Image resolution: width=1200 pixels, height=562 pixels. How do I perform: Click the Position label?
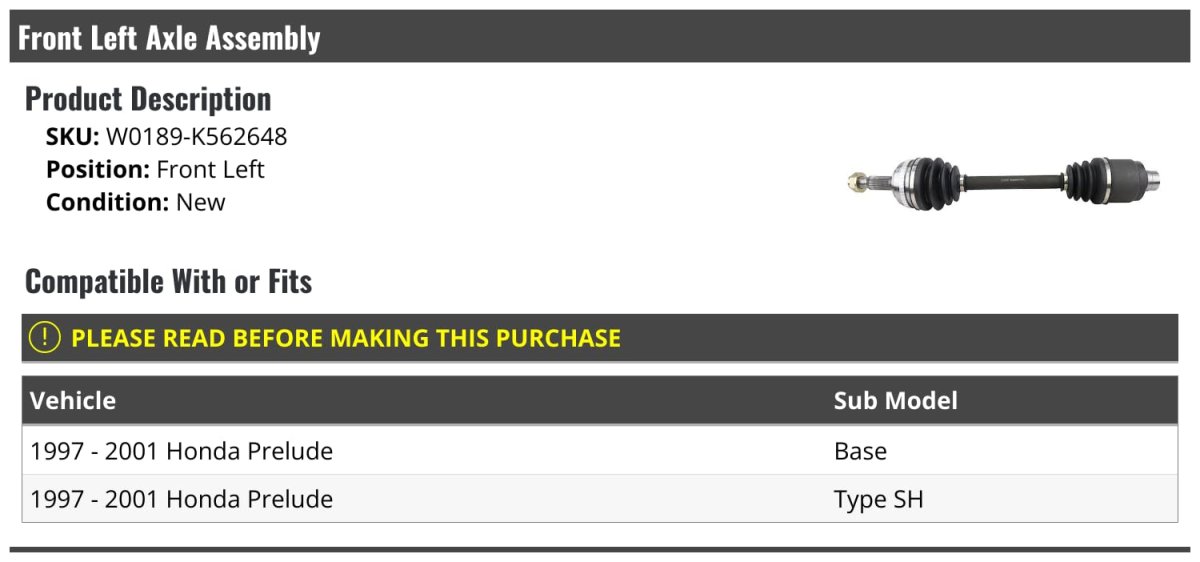98,169
